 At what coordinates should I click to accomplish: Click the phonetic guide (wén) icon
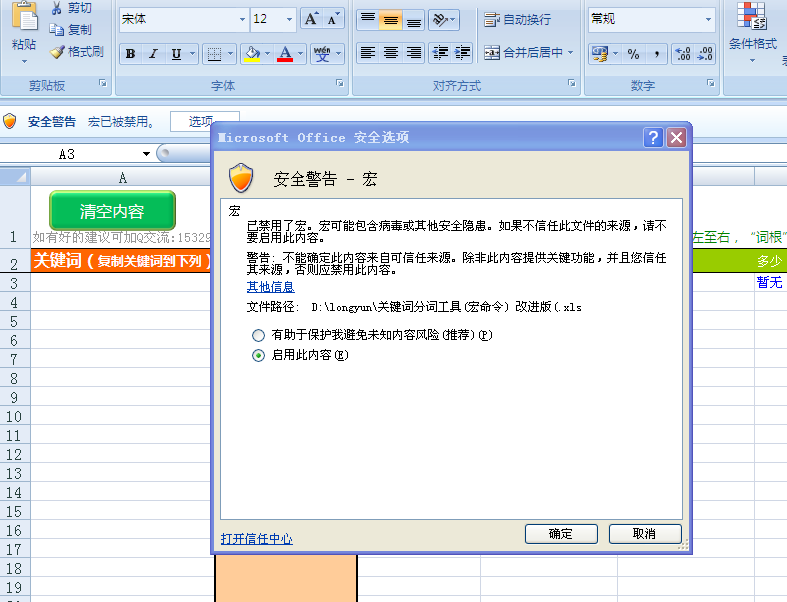pos(322,53)
